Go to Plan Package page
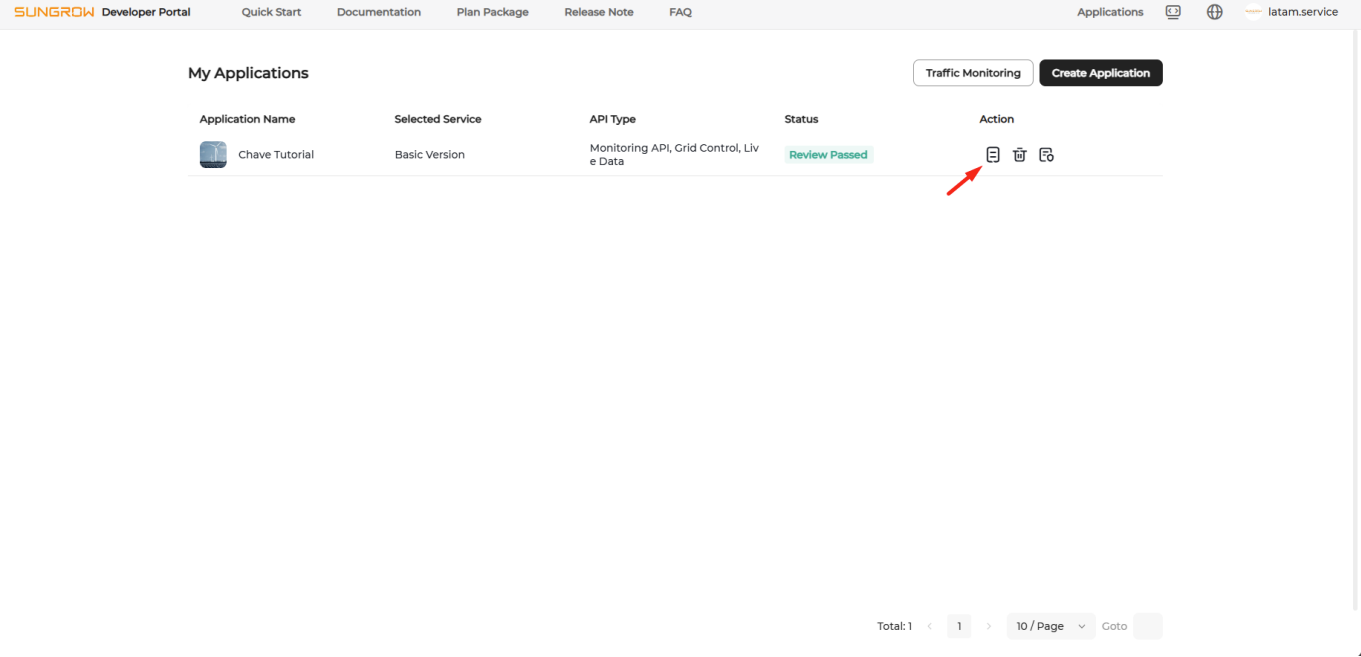Screen dimensions: 1361x657 [x=492, y=12]
